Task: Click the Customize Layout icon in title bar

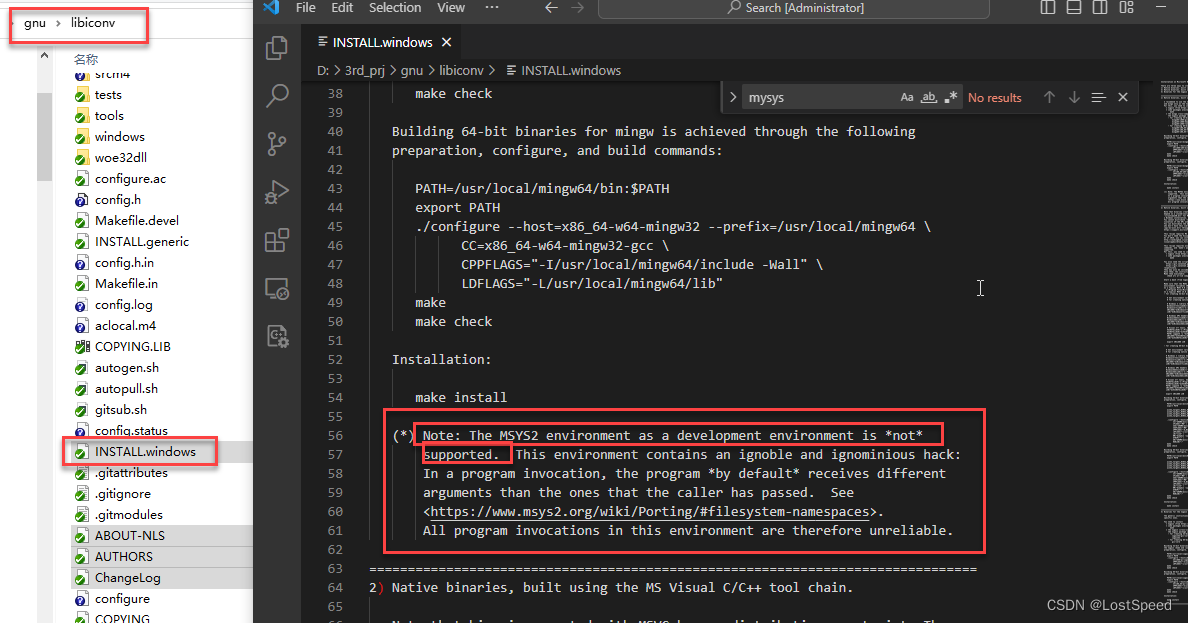Action: (x=1125, y=8)
